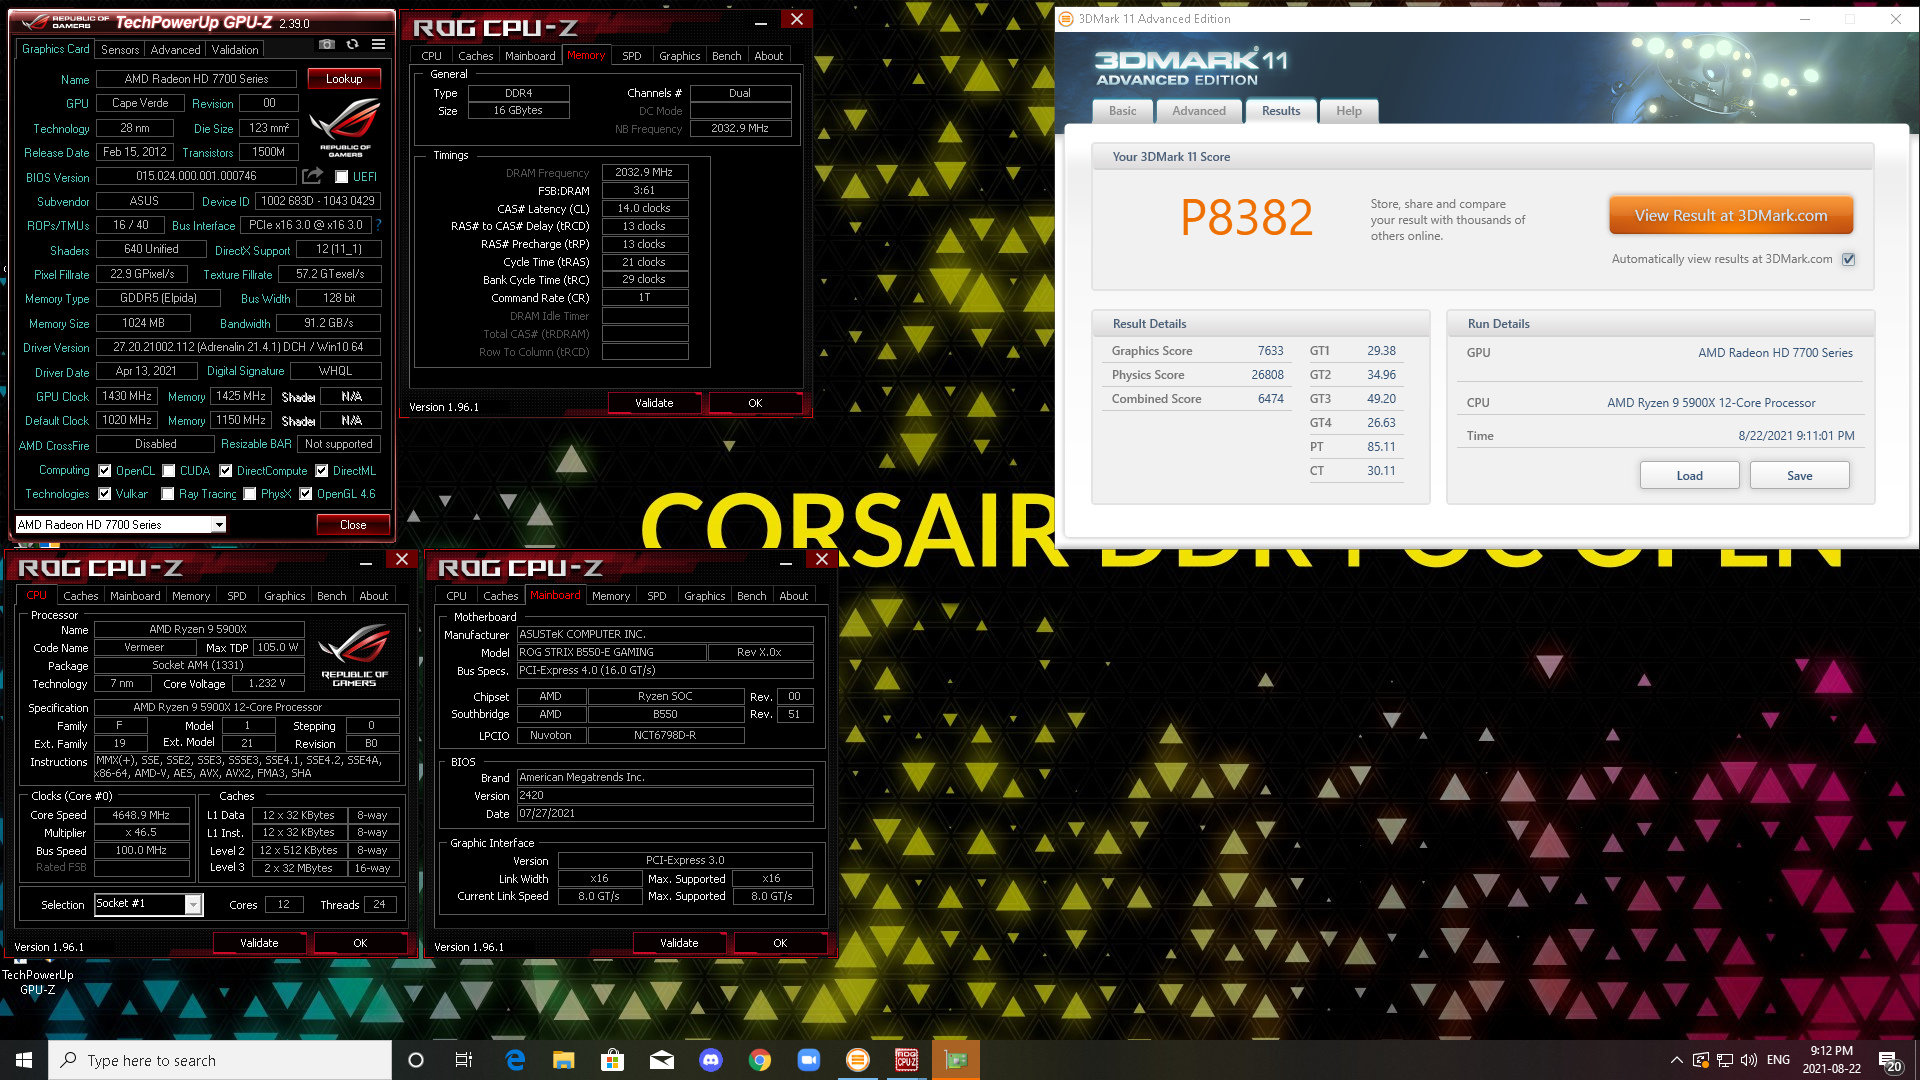
Task: Click View Result at 3DMark.com button
Action: [x=1731, y=216]
